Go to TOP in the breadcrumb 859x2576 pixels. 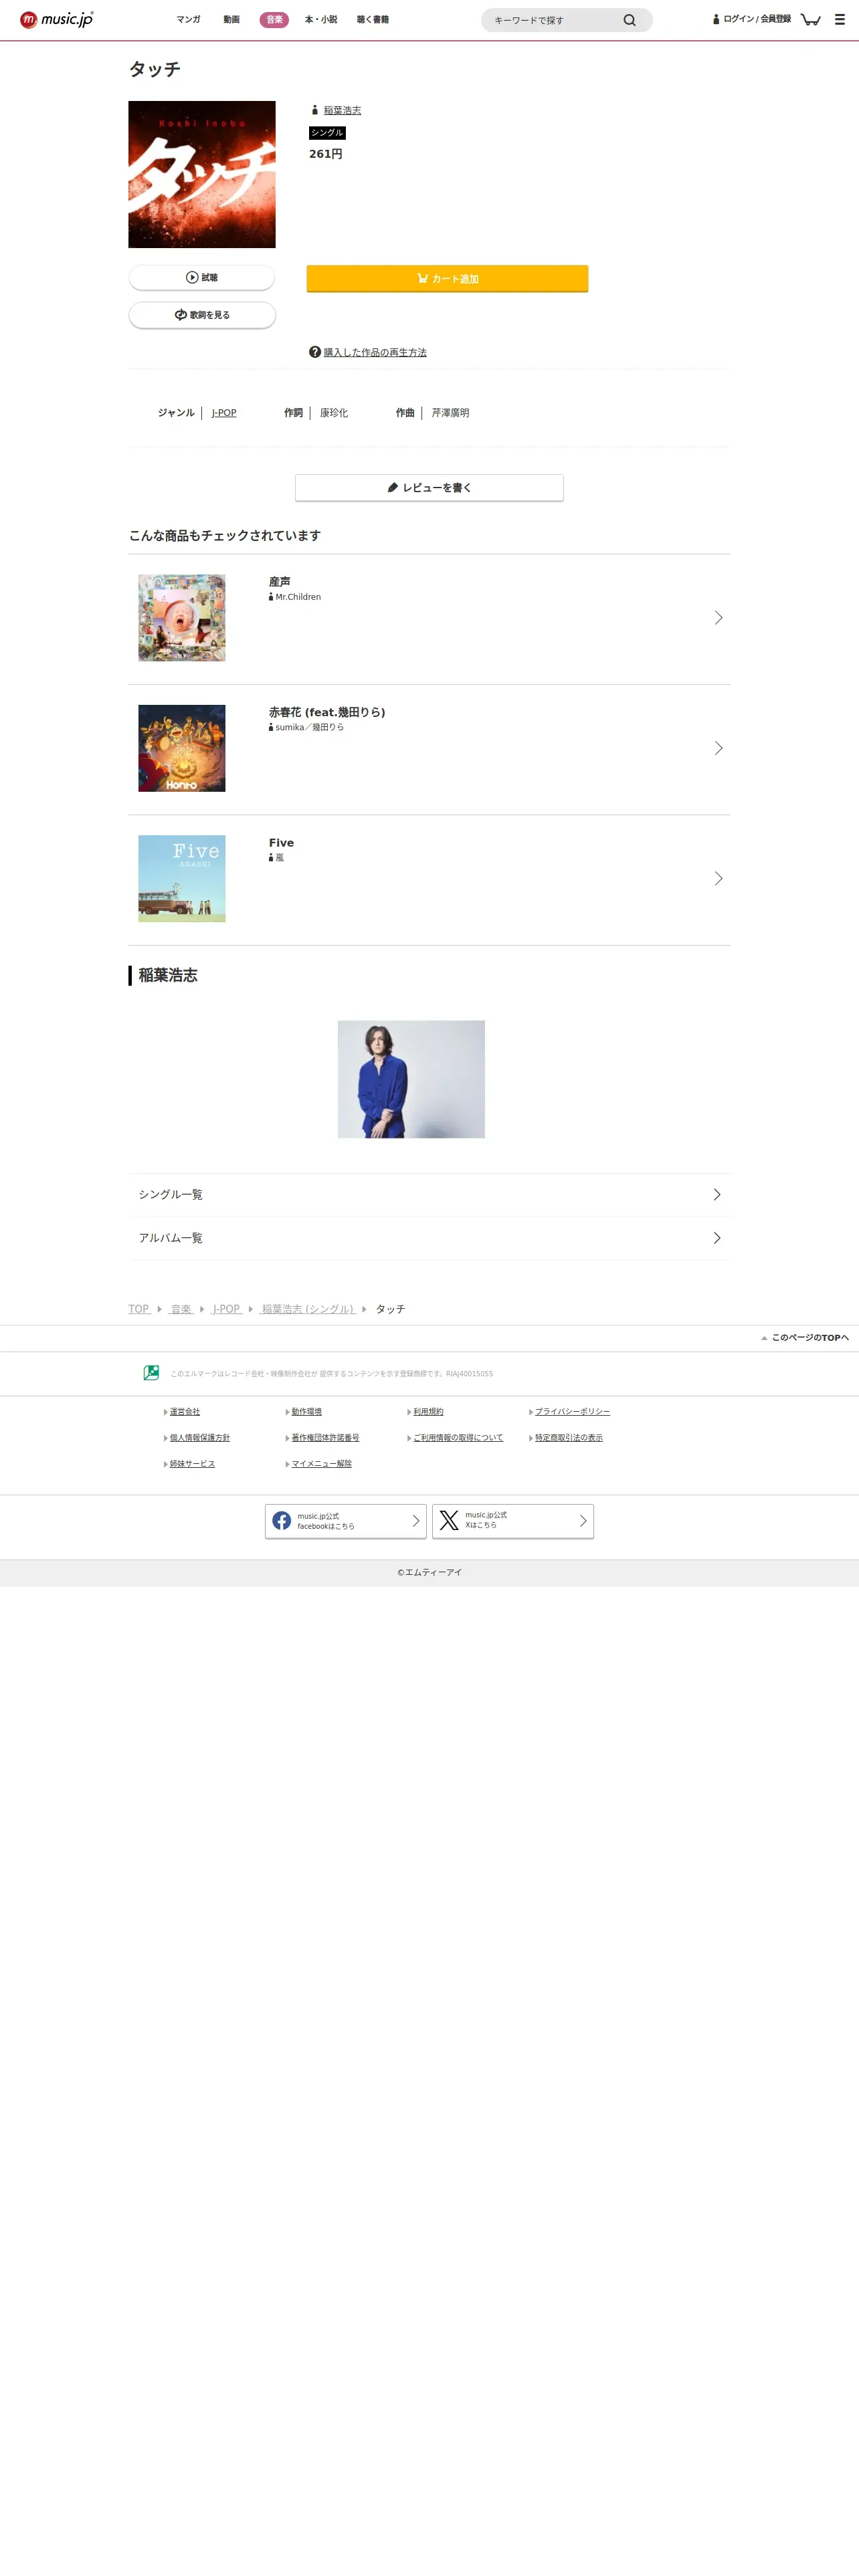[139, 1309]
